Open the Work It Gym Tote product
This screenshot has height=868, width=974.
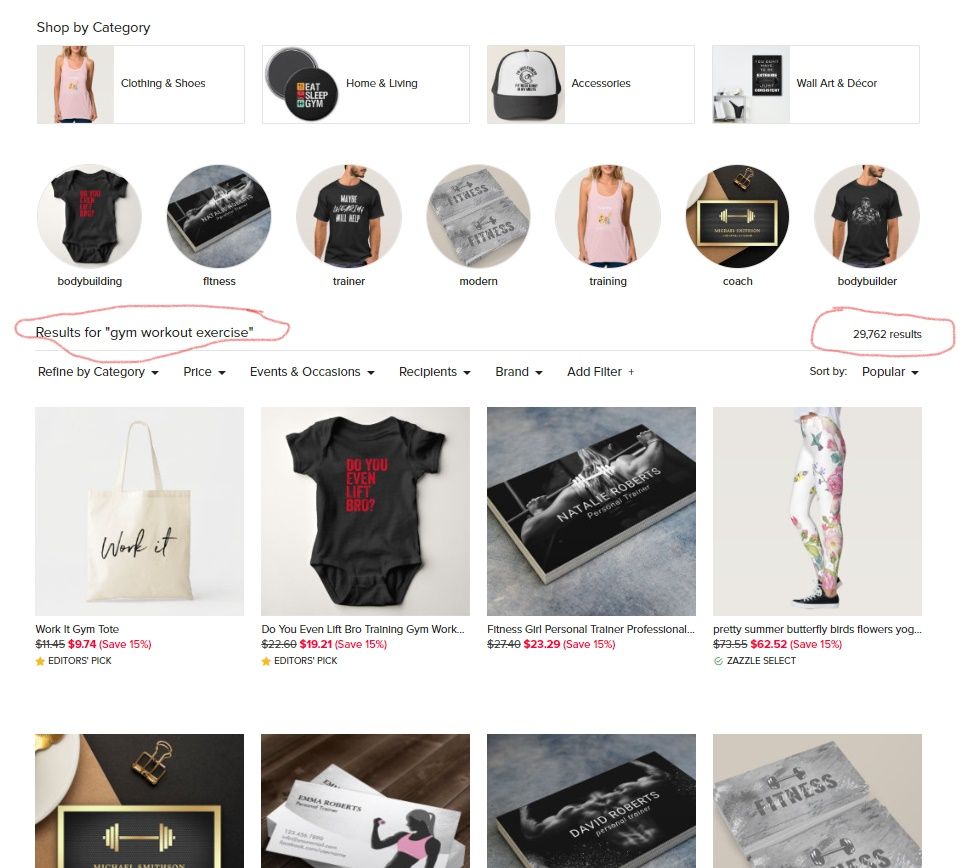pyautogui.click(x=139, y=511)
